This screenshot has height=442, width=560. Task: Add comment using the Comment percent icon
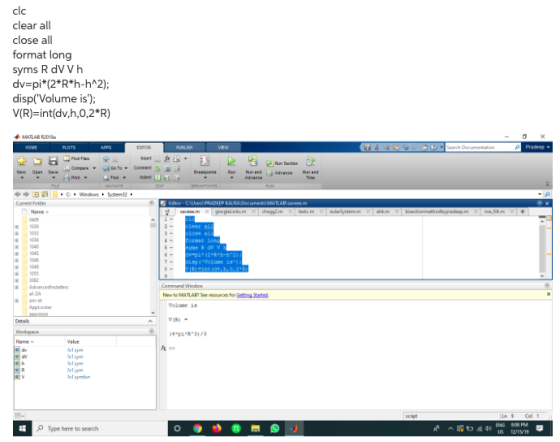coord(157,168)
